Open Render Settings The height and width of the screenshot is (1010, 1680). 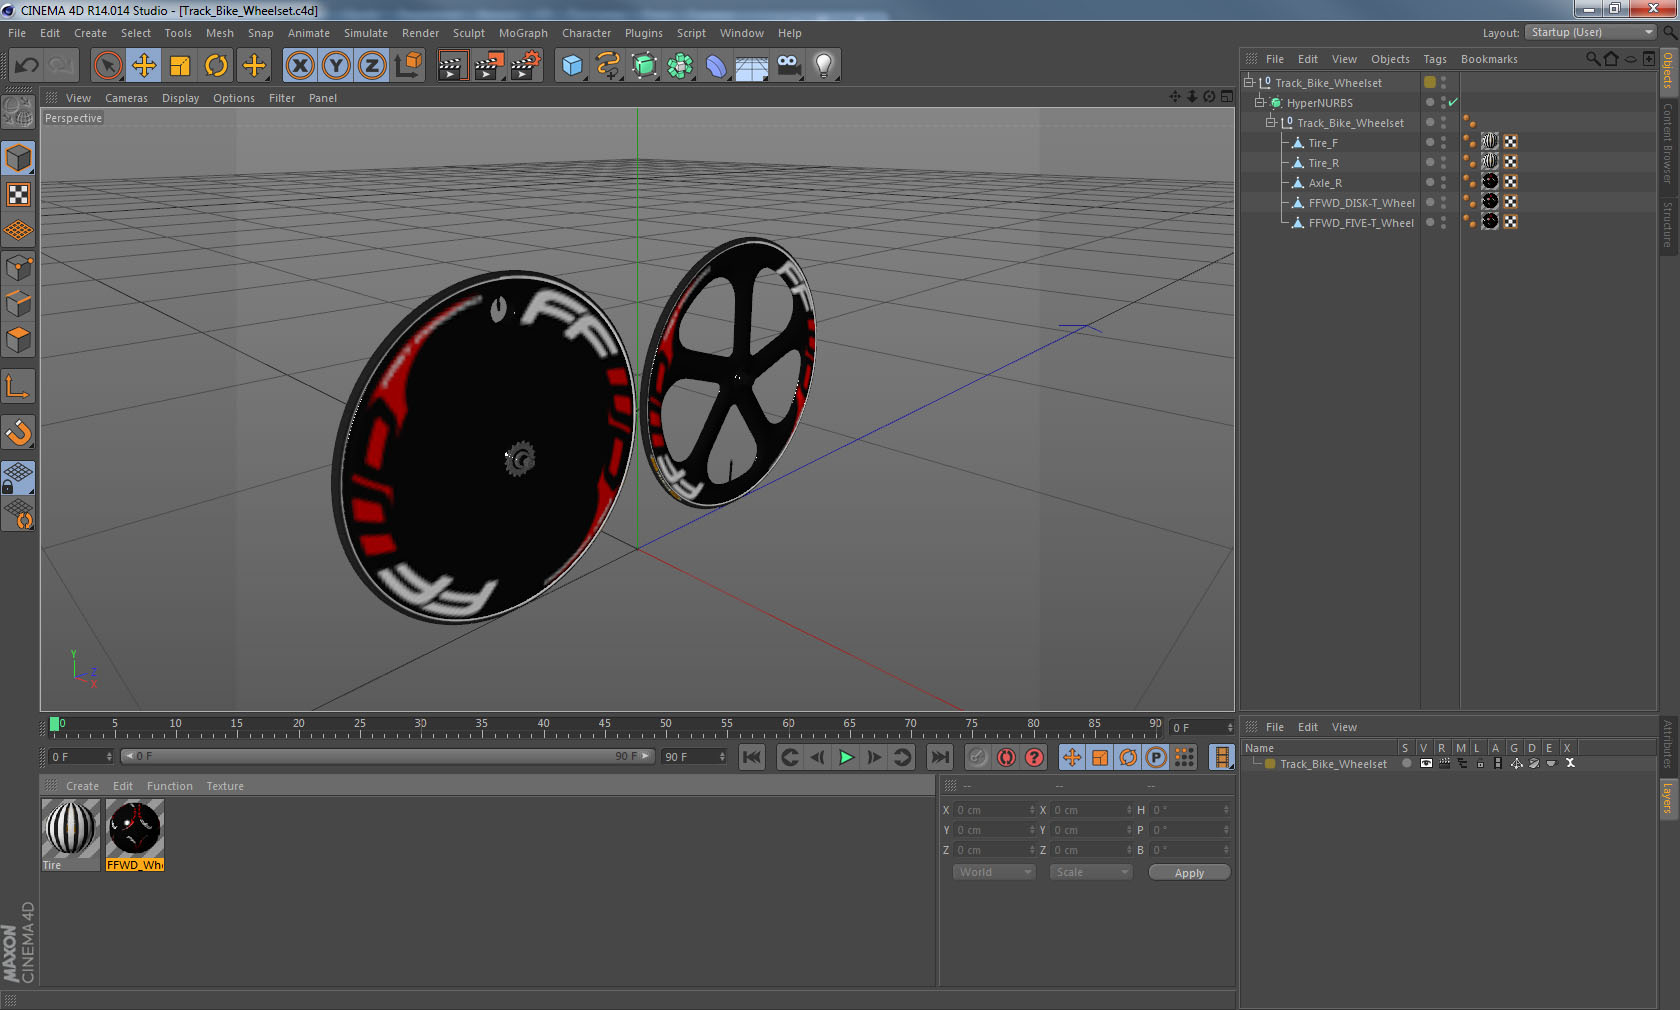click(x=526, y=66)
